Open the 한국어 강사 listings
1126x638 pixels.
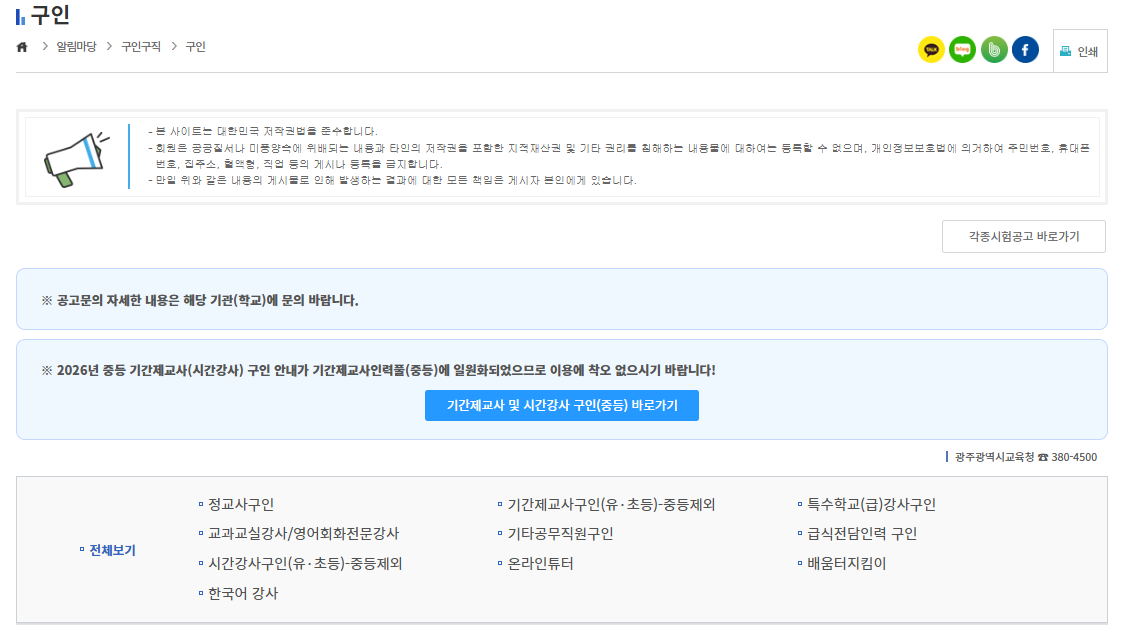[x=240, y=592]
